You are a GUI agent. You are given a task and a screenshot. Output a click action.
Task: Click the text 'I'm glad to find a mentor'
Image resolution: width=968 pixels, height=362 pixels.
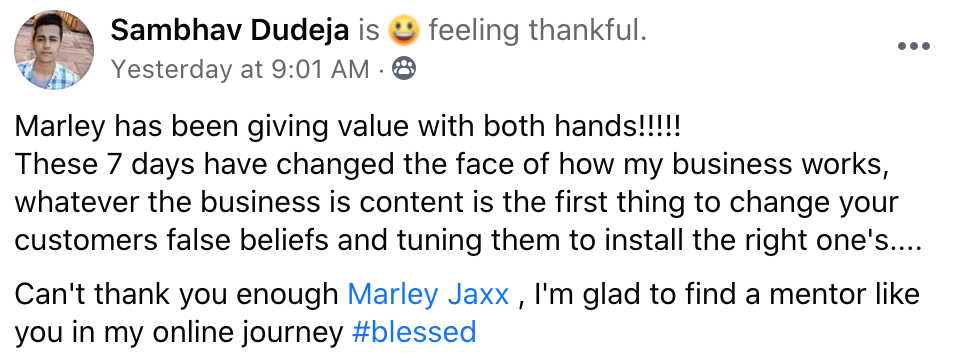pyautogui.click(x=696, y=295)
